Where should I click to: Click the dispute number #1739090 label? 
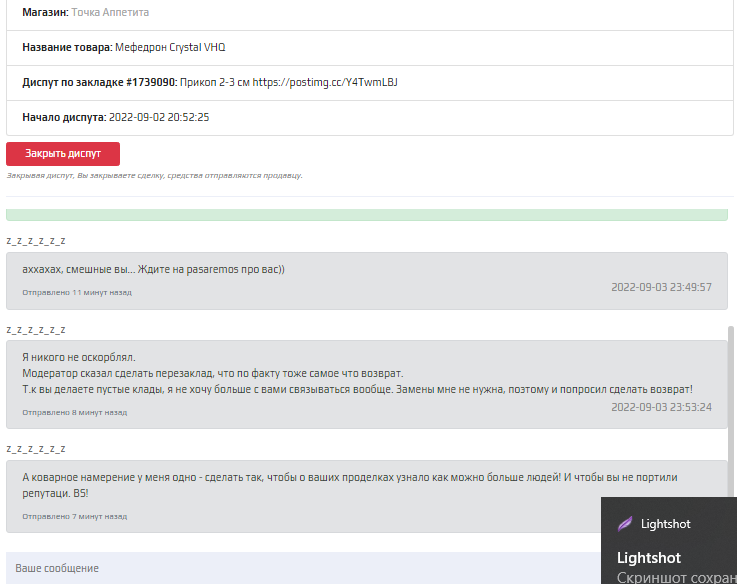coord(152,82)
